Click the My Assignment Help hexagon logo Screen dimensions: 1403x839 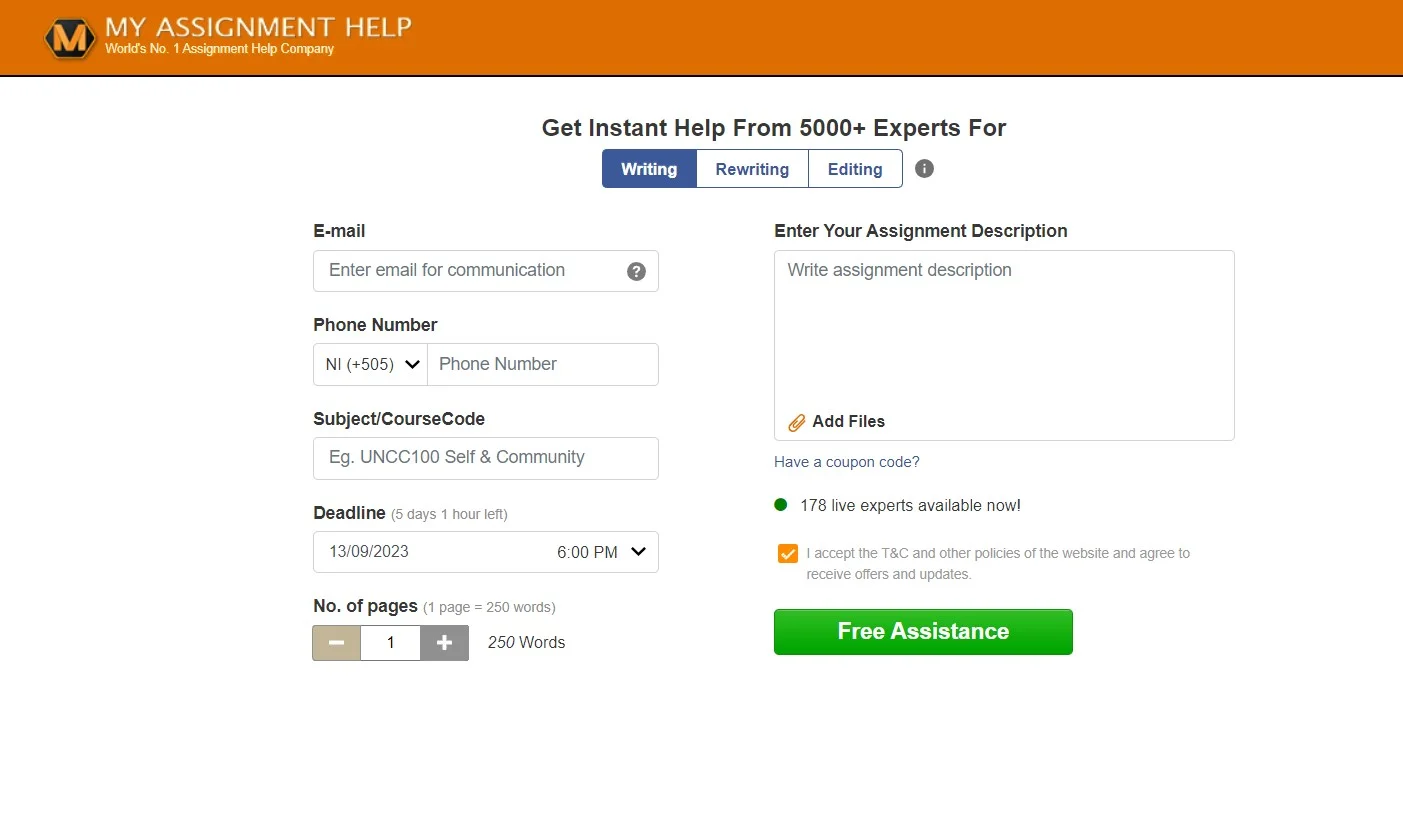click(70, 38)
